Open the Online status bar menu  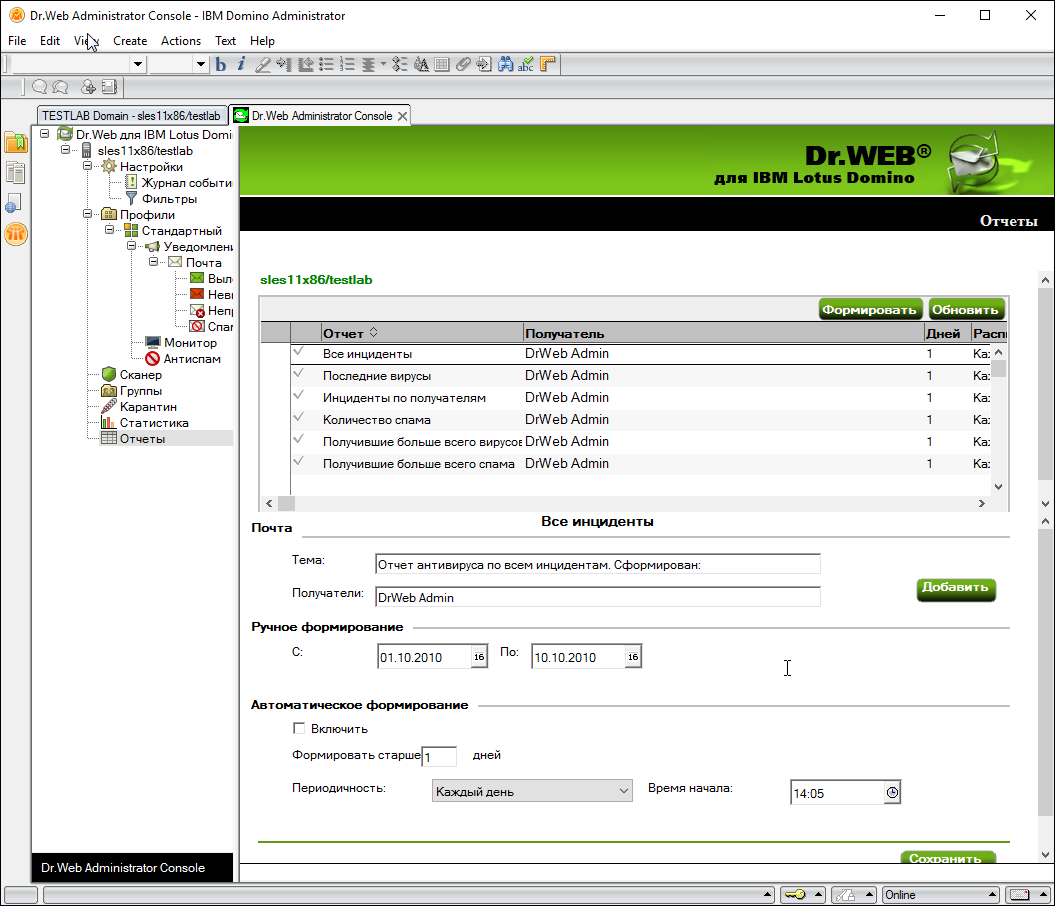(x=939, y=895)
